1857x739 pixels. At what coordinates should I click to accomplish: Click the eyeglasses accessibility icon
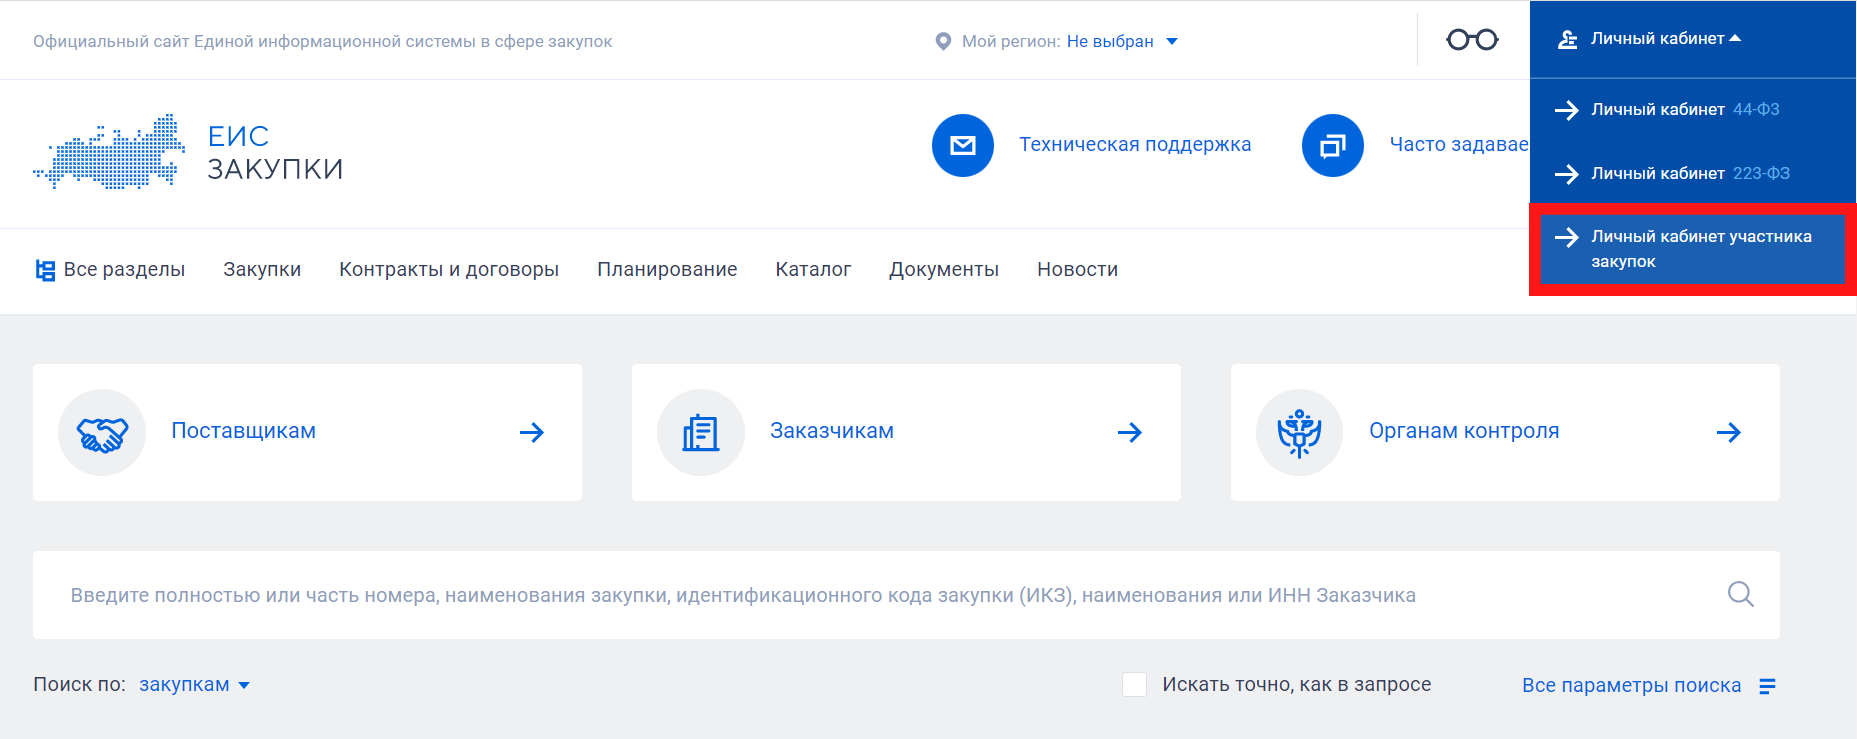tap(1472, 40)
